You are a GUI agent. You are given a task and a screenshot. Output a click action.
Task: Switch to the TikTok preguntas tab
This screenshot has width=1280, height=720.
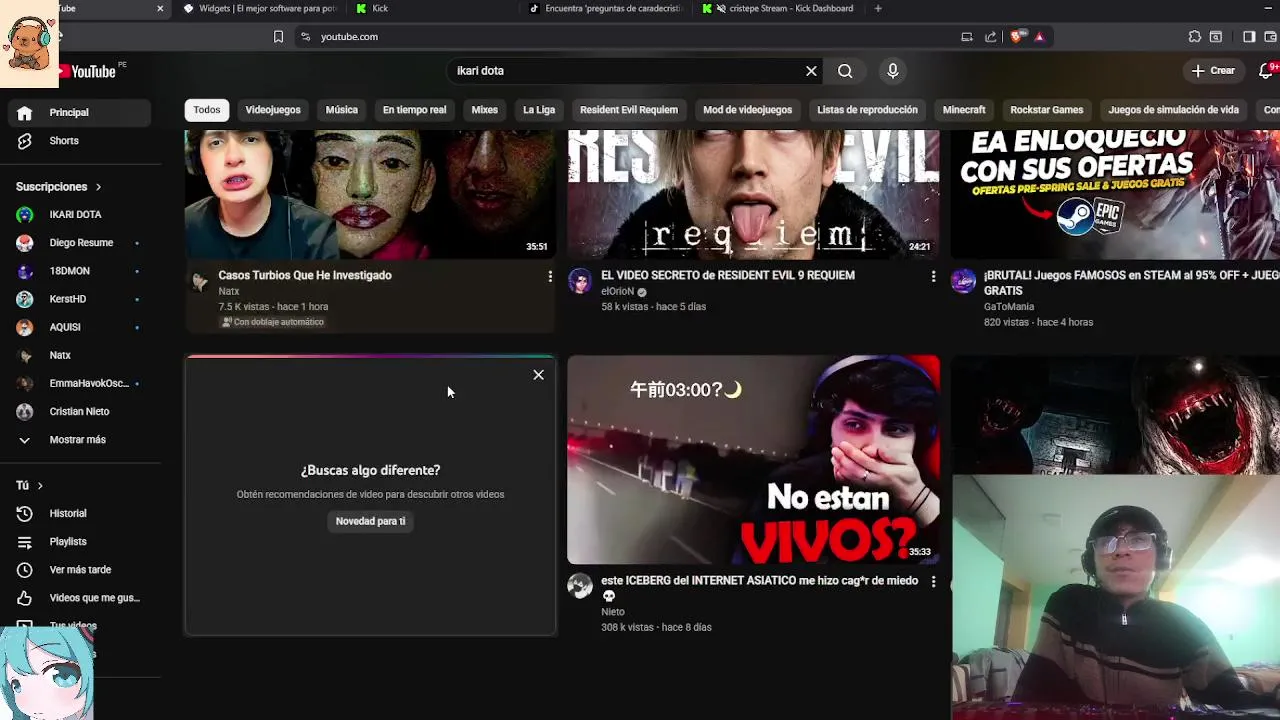tap(606, 9)
